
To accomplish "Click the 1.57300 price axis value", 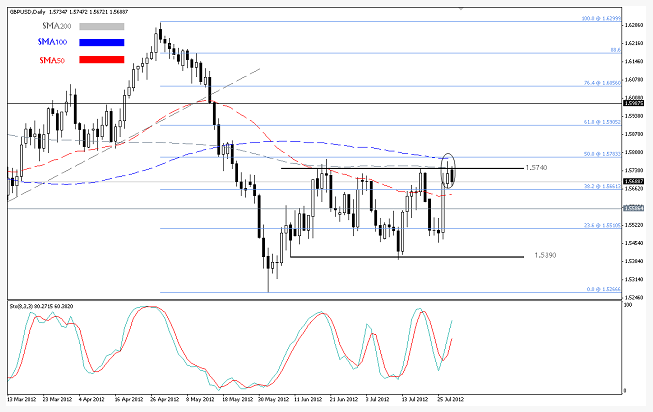I will tap(634, 170).
